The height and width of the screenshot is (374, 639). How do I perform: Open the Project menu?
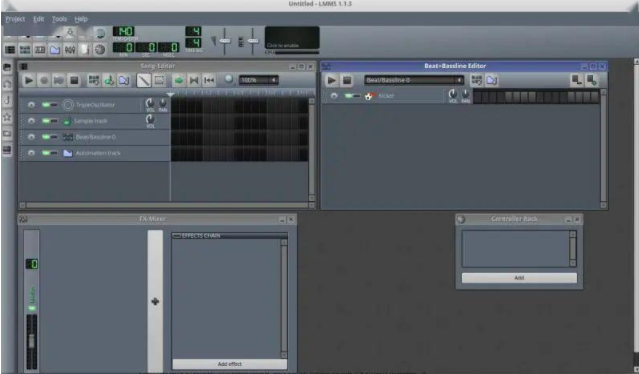coord(15,19)
